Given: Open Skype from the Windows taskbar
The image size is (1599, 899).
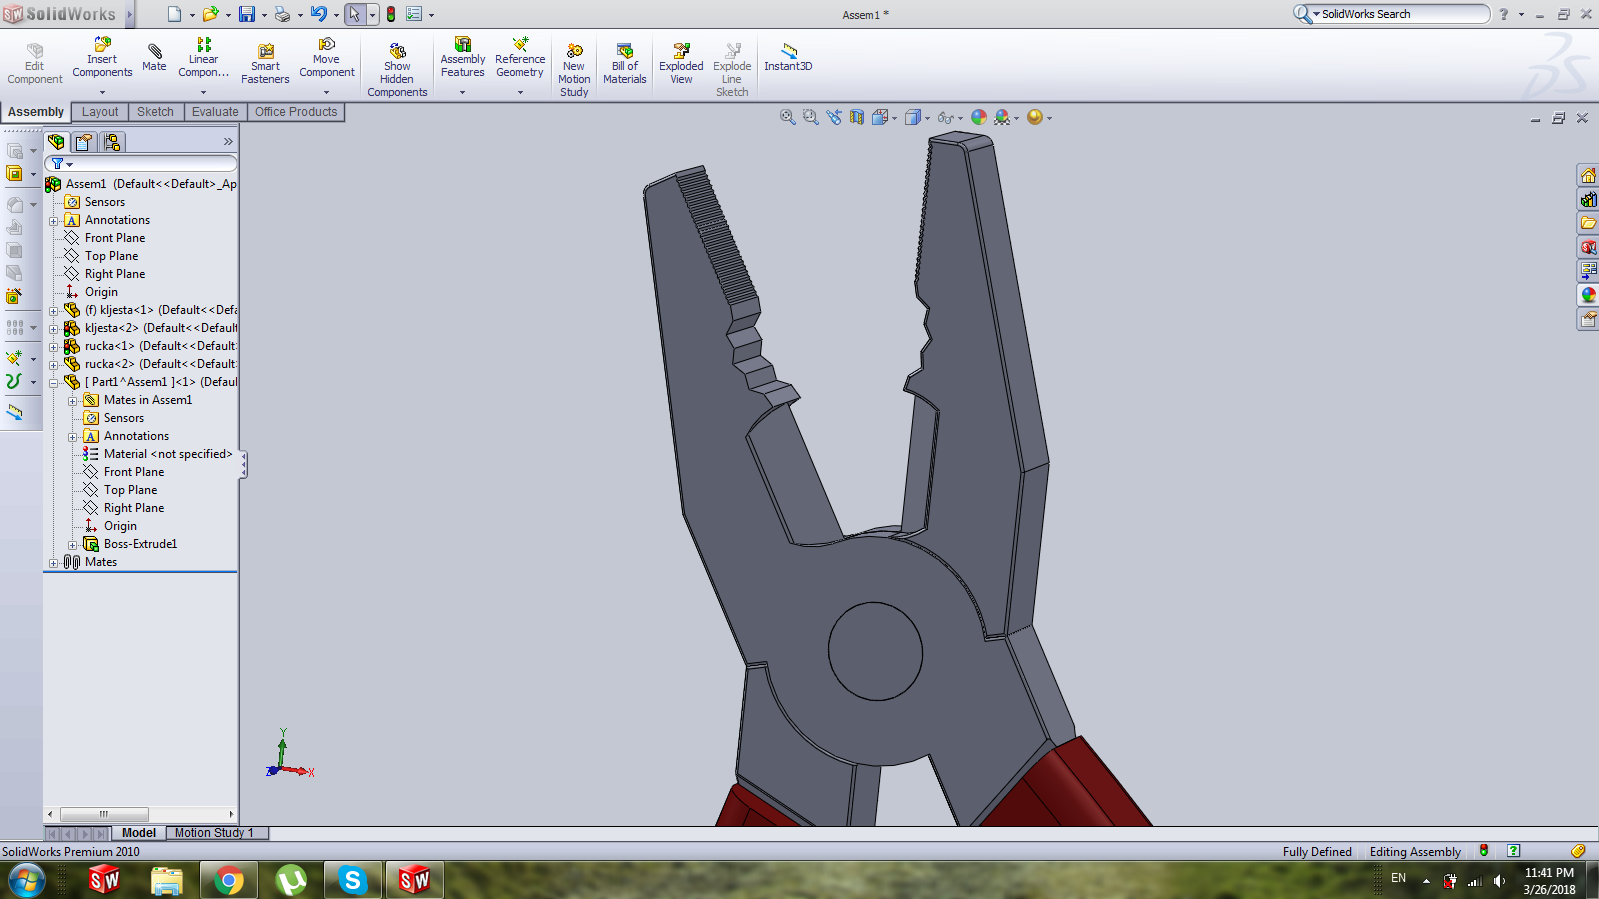Looking at the screenshot, I should [x=352, y=880].
